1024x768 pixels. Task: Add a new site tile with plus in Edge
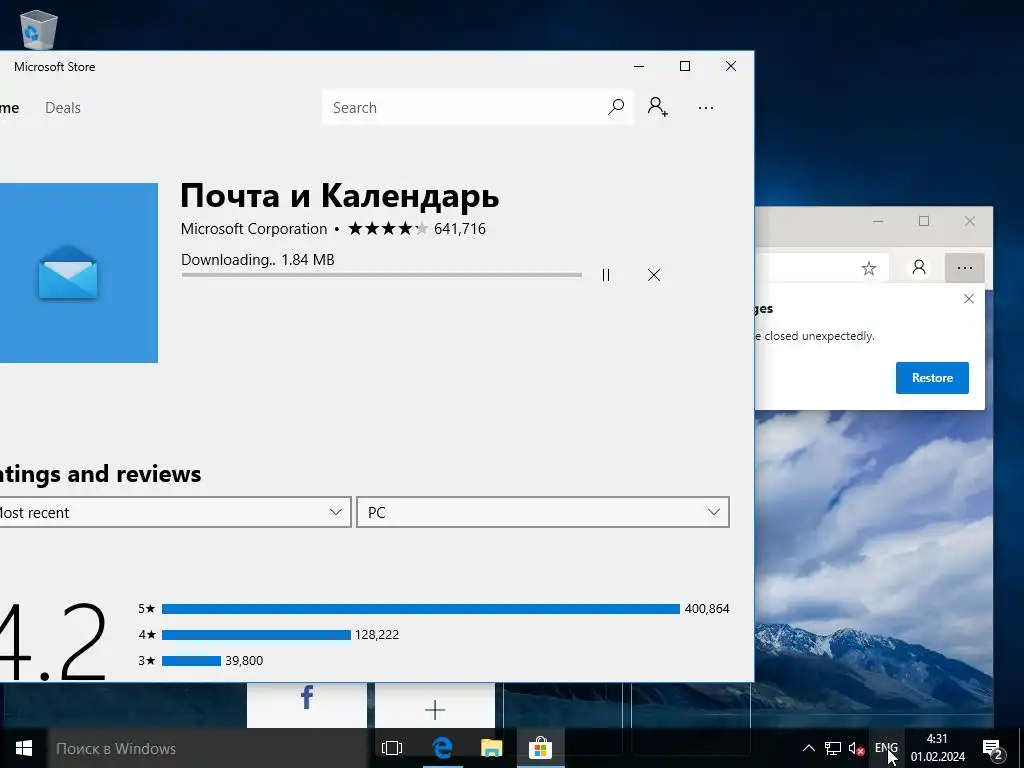point(435,705)
